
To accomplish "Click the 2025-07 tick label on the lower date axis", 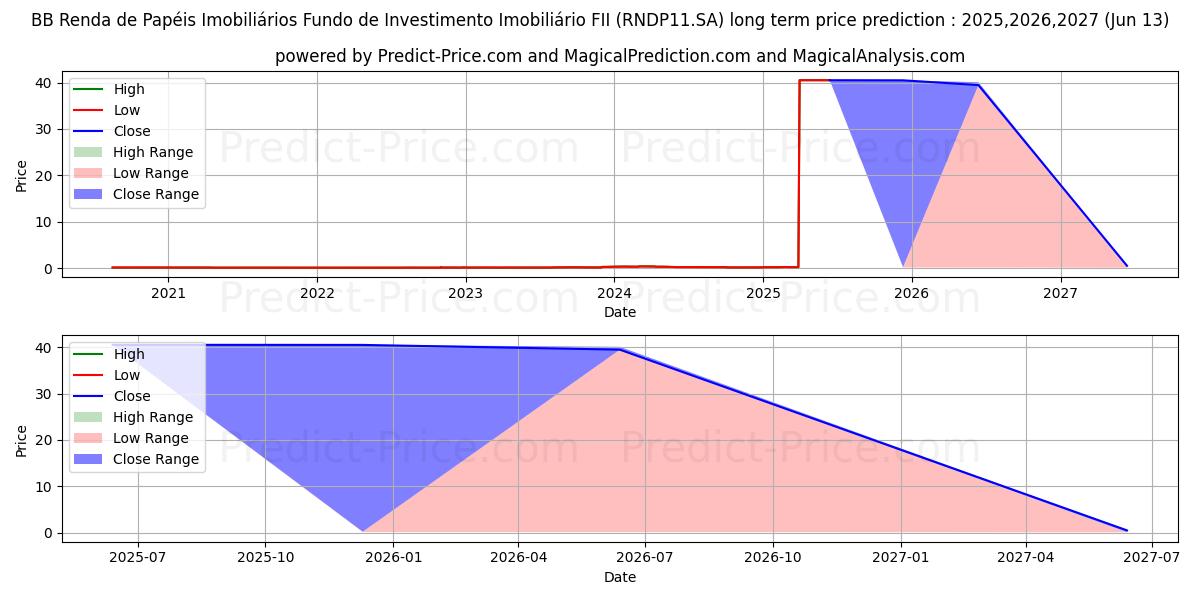I will 138,558.
